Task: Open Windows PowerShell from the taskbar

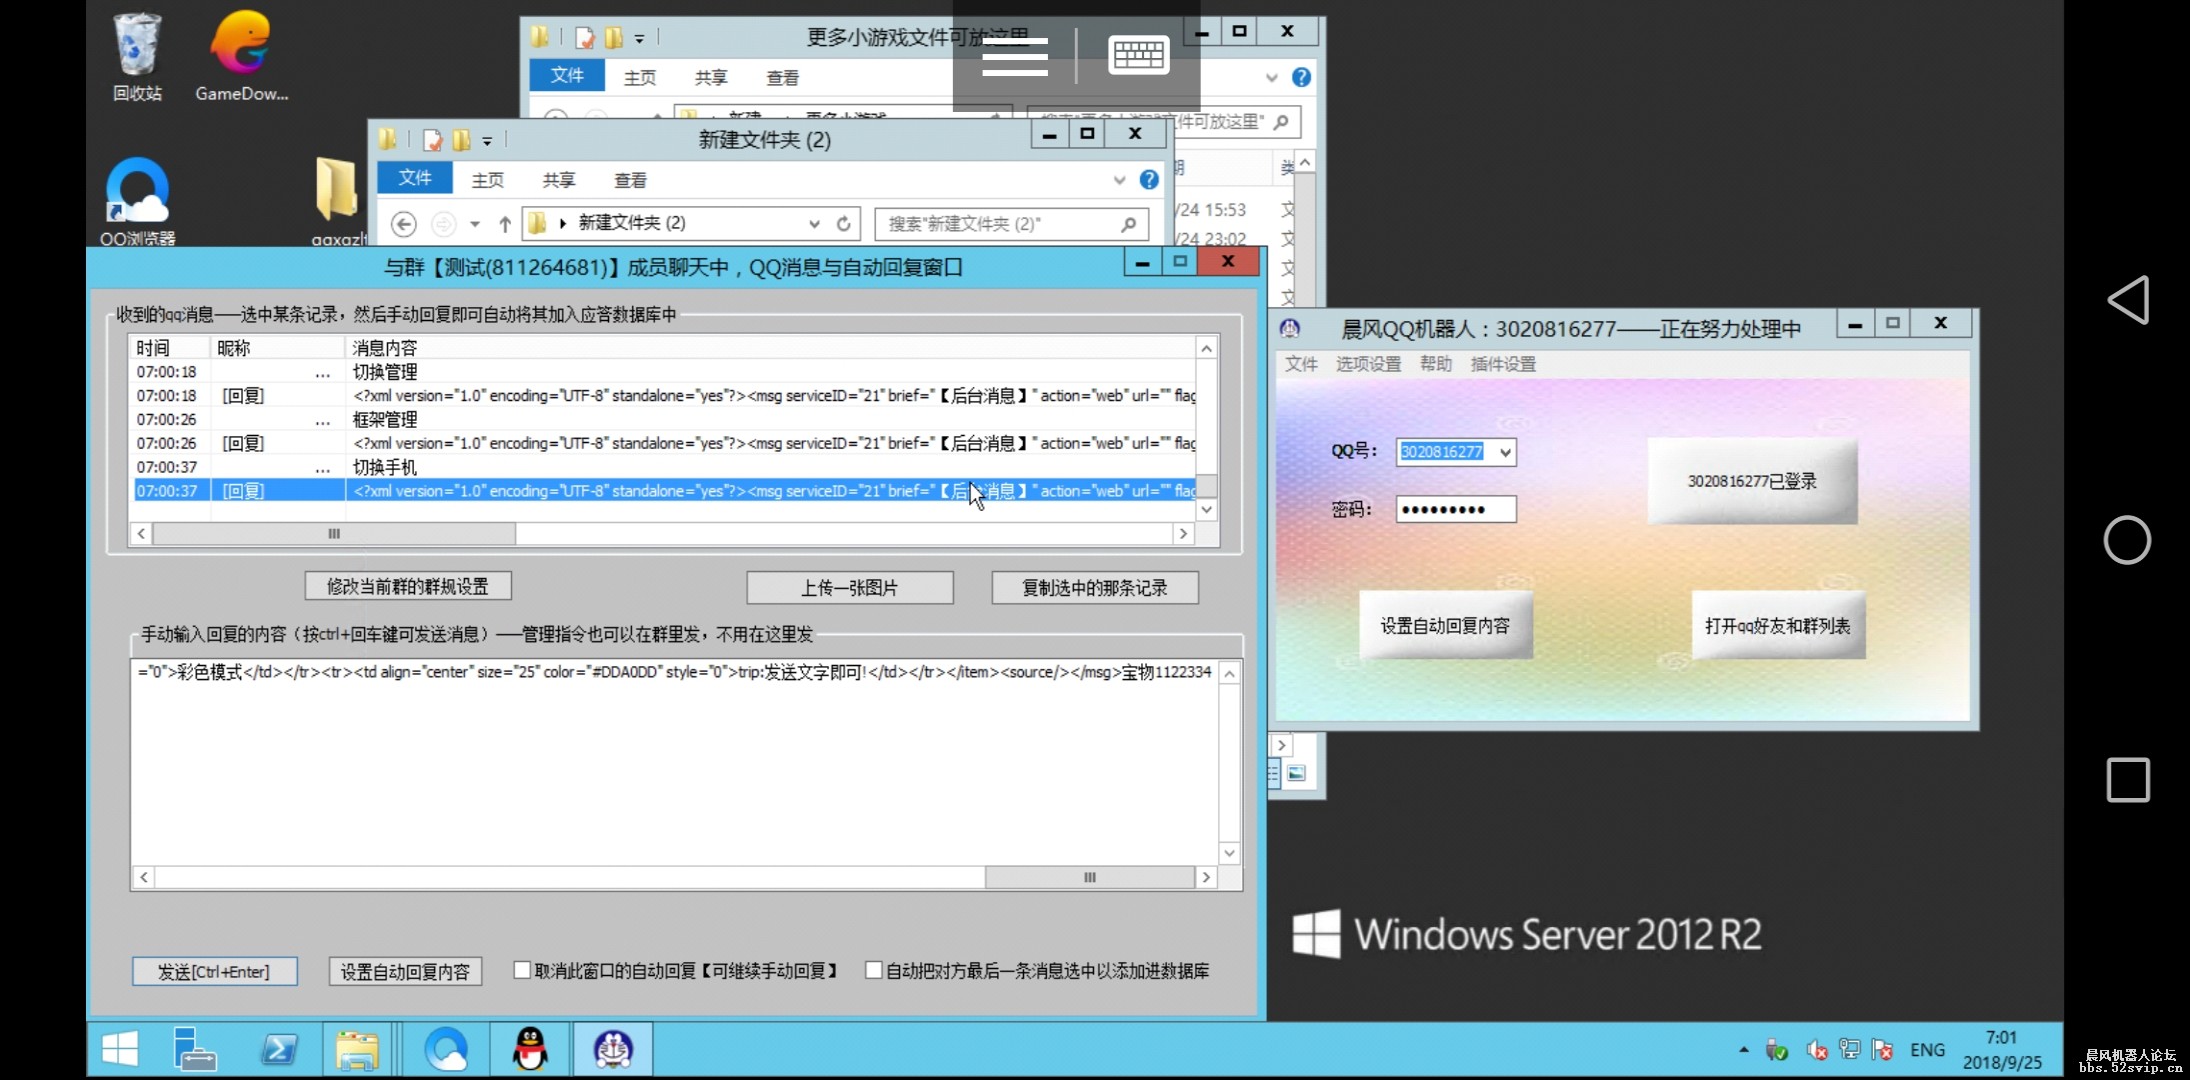Action: point(280,1049)
